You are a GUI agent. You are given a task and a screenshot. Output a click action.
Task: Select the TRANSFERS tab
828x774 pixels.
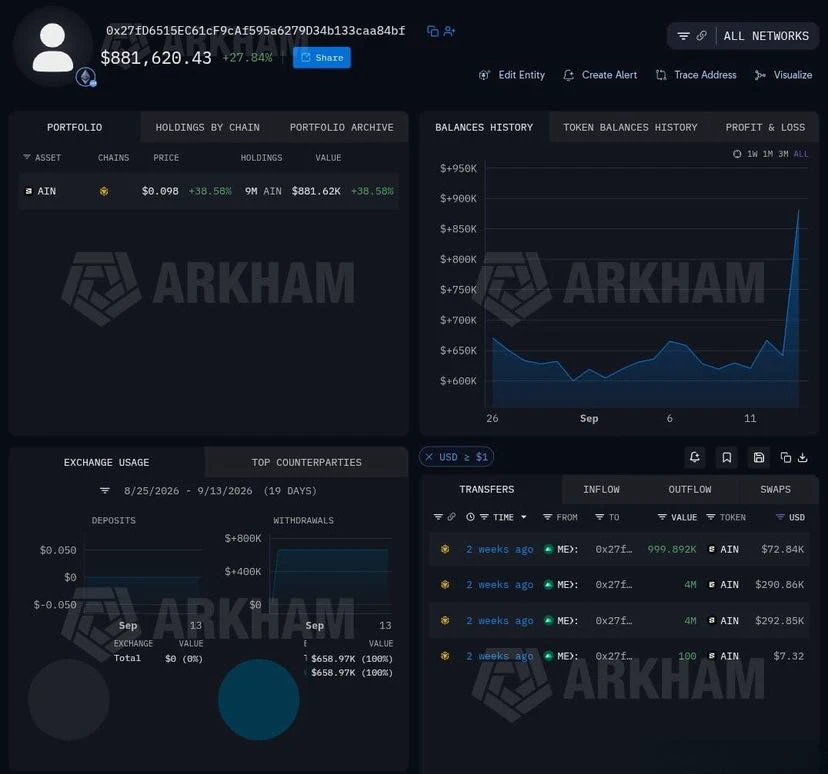(486, 489)
